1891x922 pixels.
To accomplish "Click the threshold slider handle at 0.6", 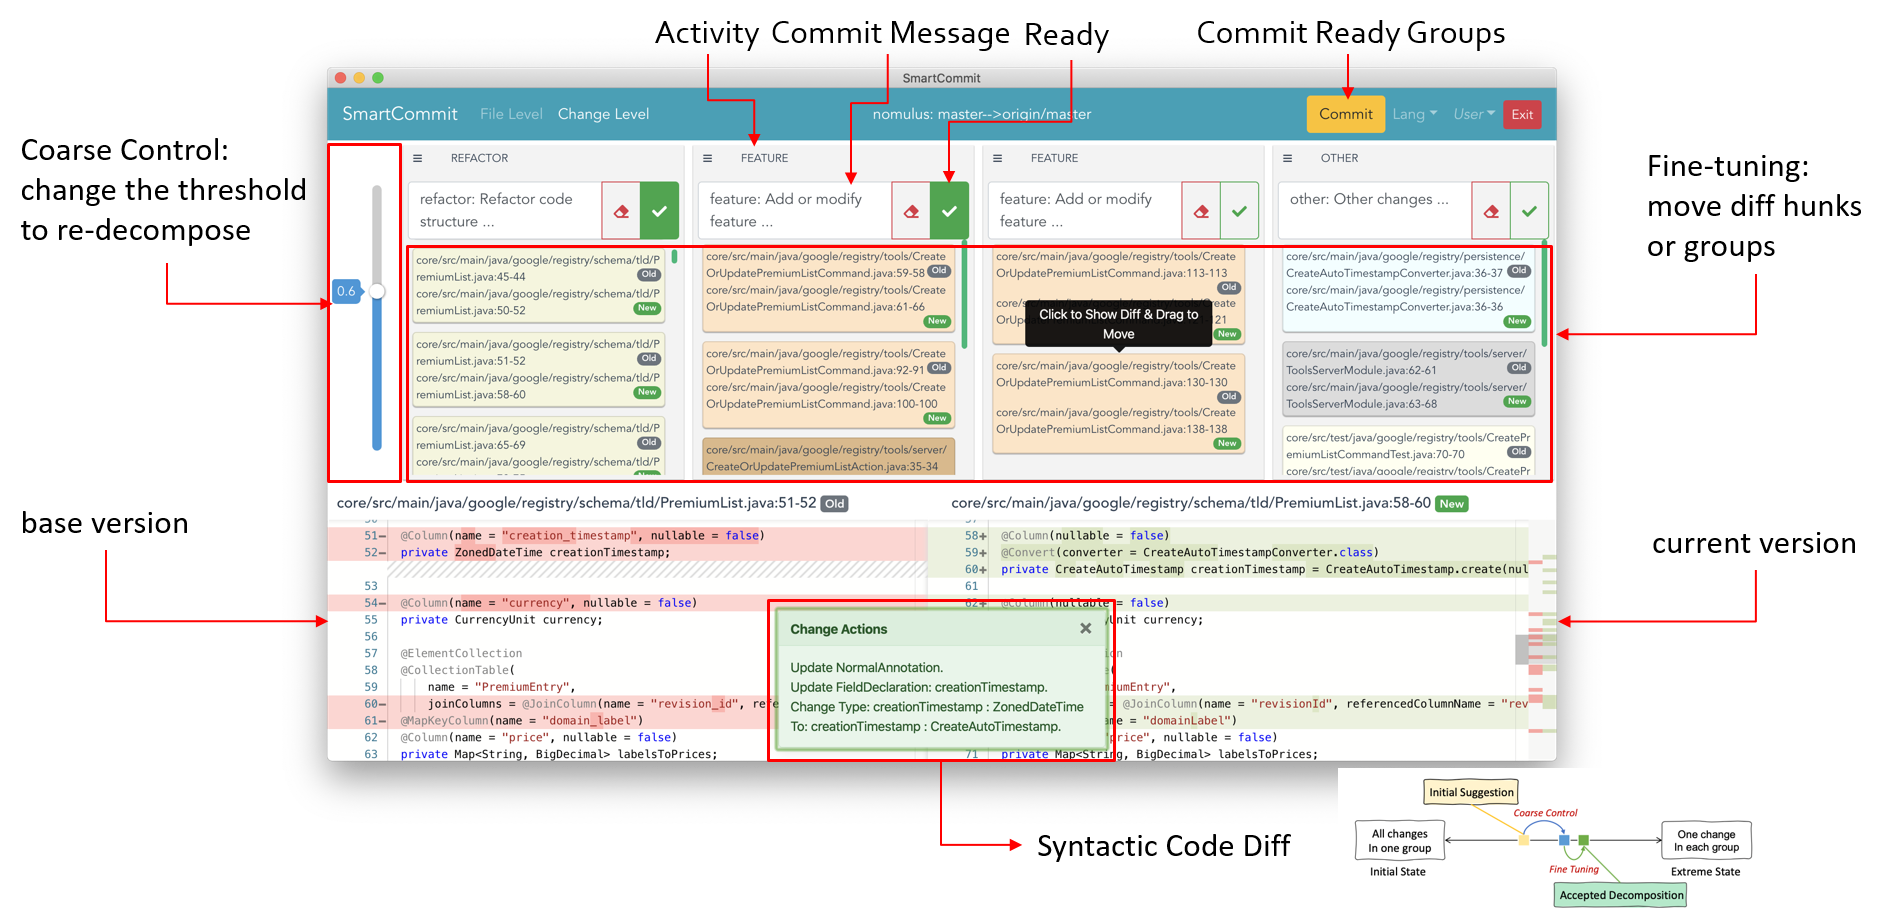I will click(377, 291).
